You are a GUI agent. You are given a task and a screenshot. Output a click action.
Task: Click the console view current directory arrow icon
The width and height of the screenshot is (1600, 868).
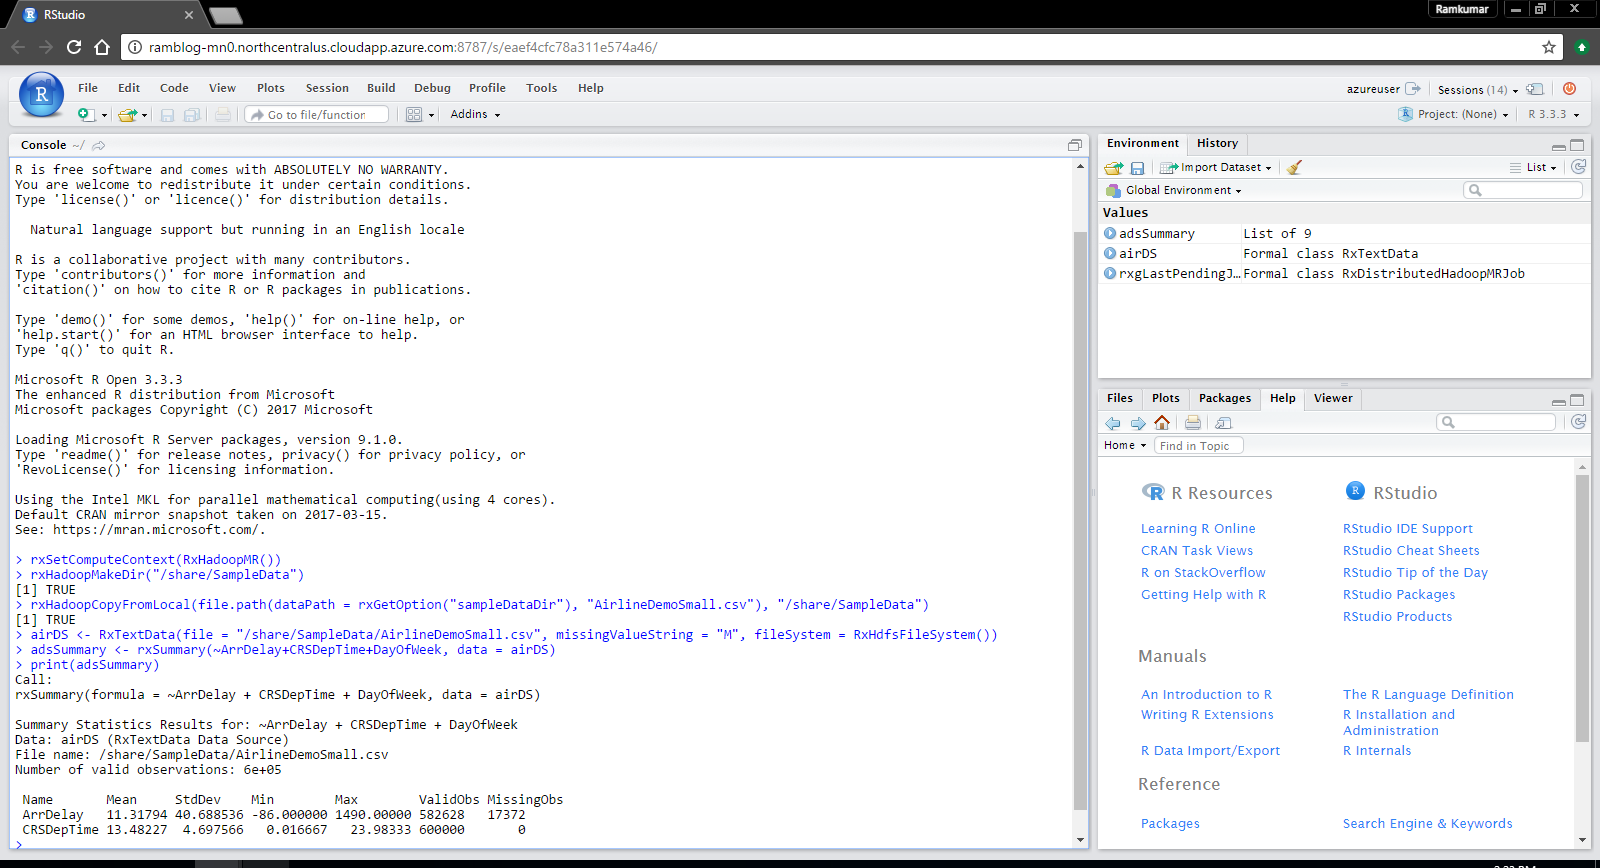(99, 145)
